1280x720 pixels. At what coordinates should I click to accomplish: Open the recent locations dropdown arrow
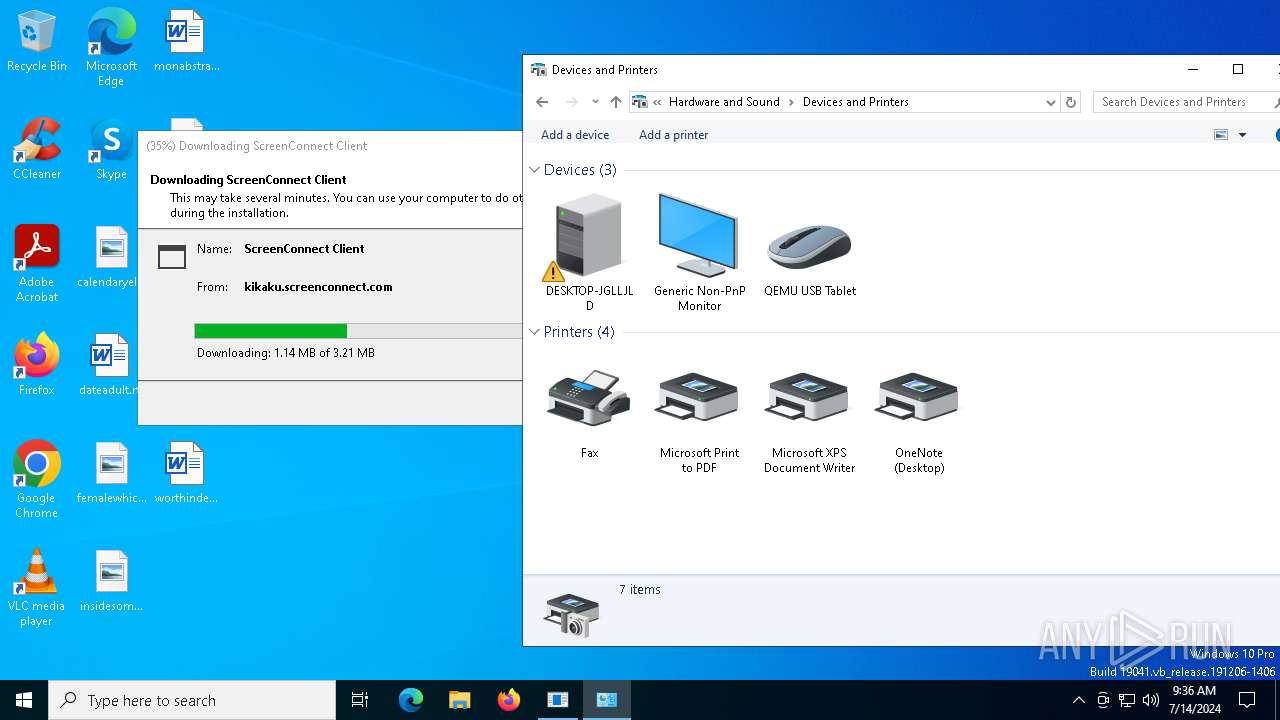(595, 102)
